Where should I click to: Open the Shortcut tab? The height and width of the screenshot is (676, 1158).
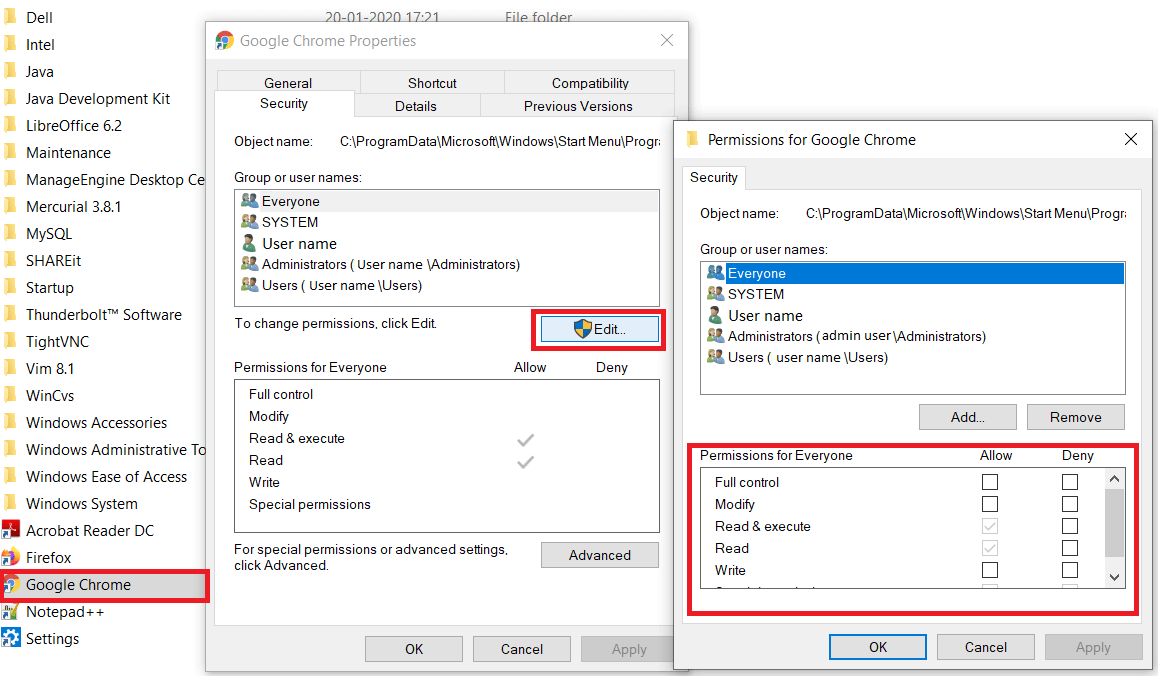pyautogui.click(x=432, y=82)
